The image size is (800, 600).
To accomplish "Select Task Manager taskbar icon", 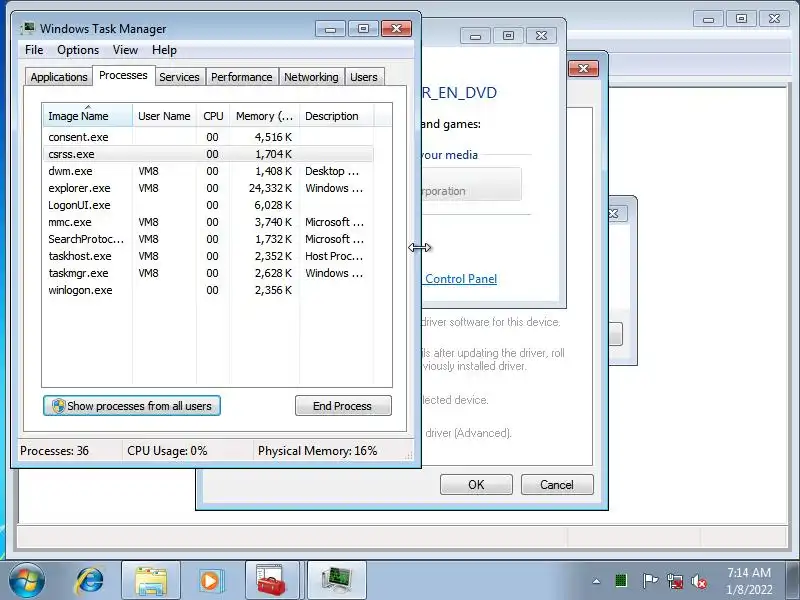I will [337, 581].
